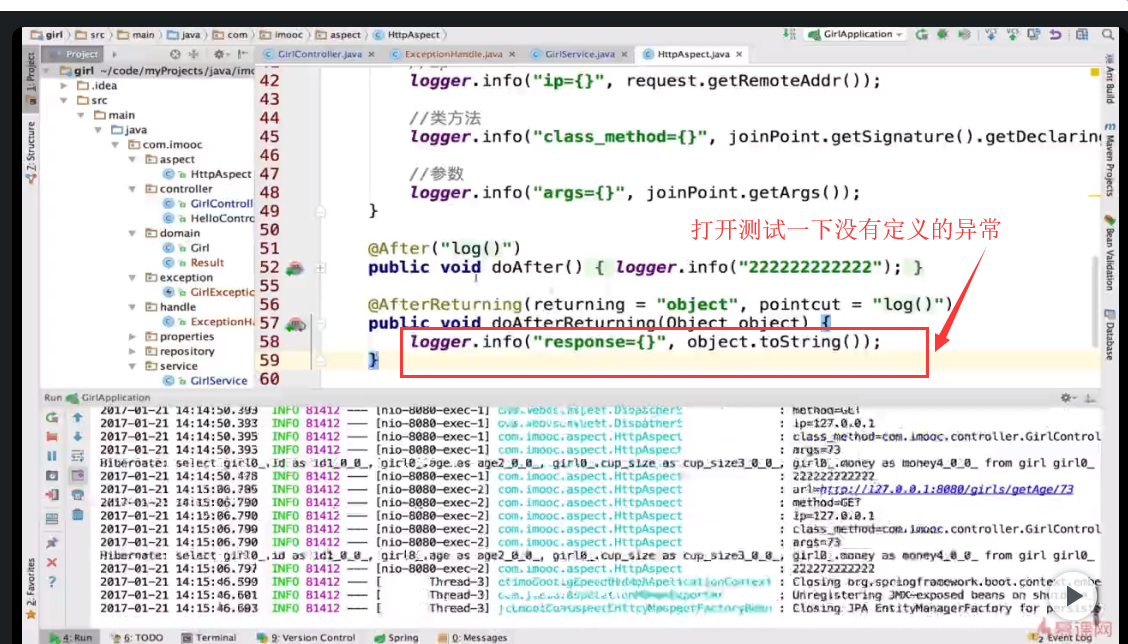This screenshot has width=1128, height=644.
Task: Click the yellow inspection status indicator
Action: [1095, 73]
